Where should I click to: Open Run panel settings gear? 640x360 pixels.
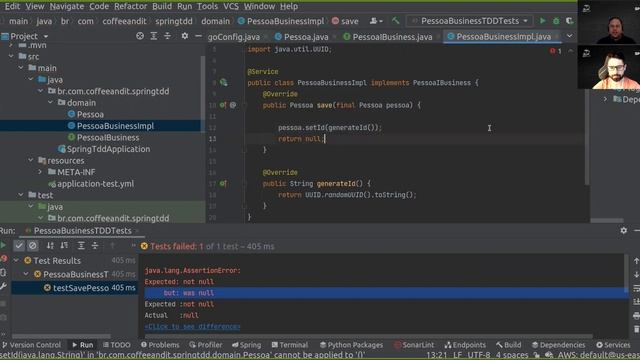(624, 231)
